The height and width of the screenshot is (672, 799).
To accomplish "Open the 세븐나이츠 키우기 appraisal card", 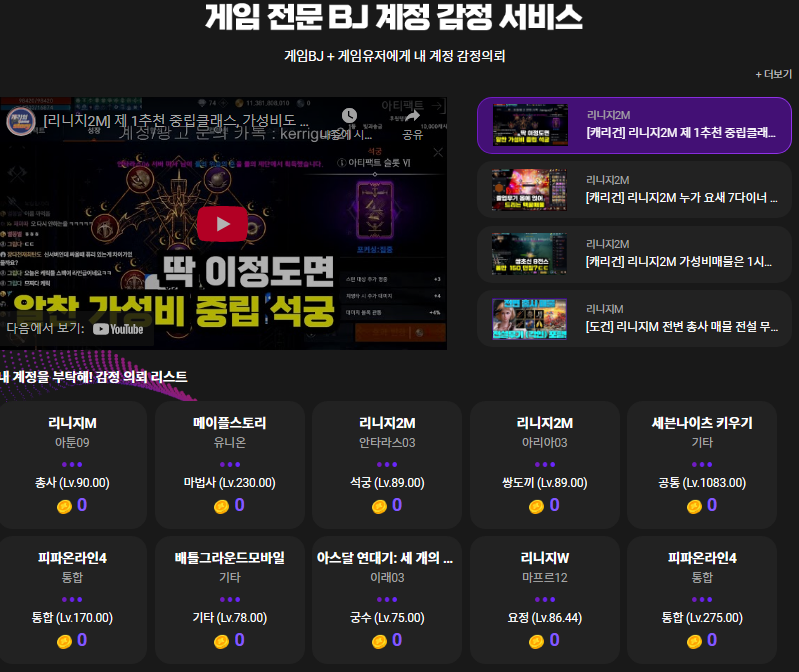I will [702, 465].
